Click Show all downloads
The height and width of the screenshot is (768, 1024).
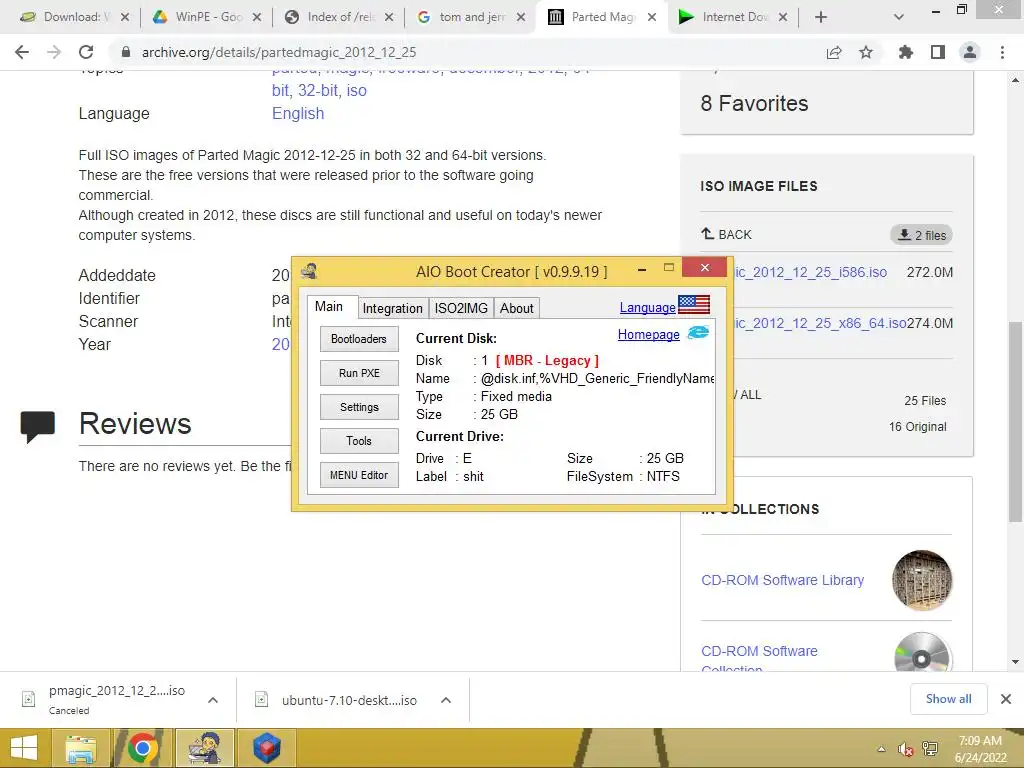(948, 699)
